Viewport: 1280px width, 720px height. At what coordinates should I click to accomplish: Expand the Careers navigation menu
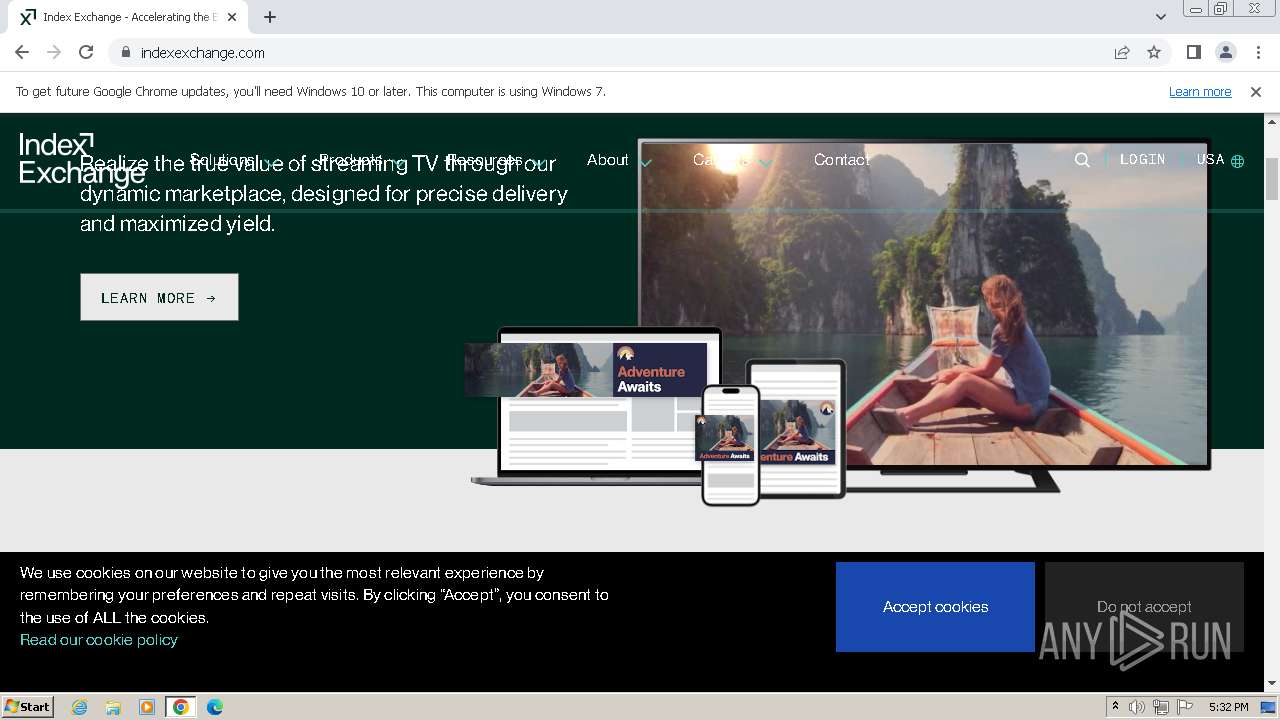pos(732,160)
